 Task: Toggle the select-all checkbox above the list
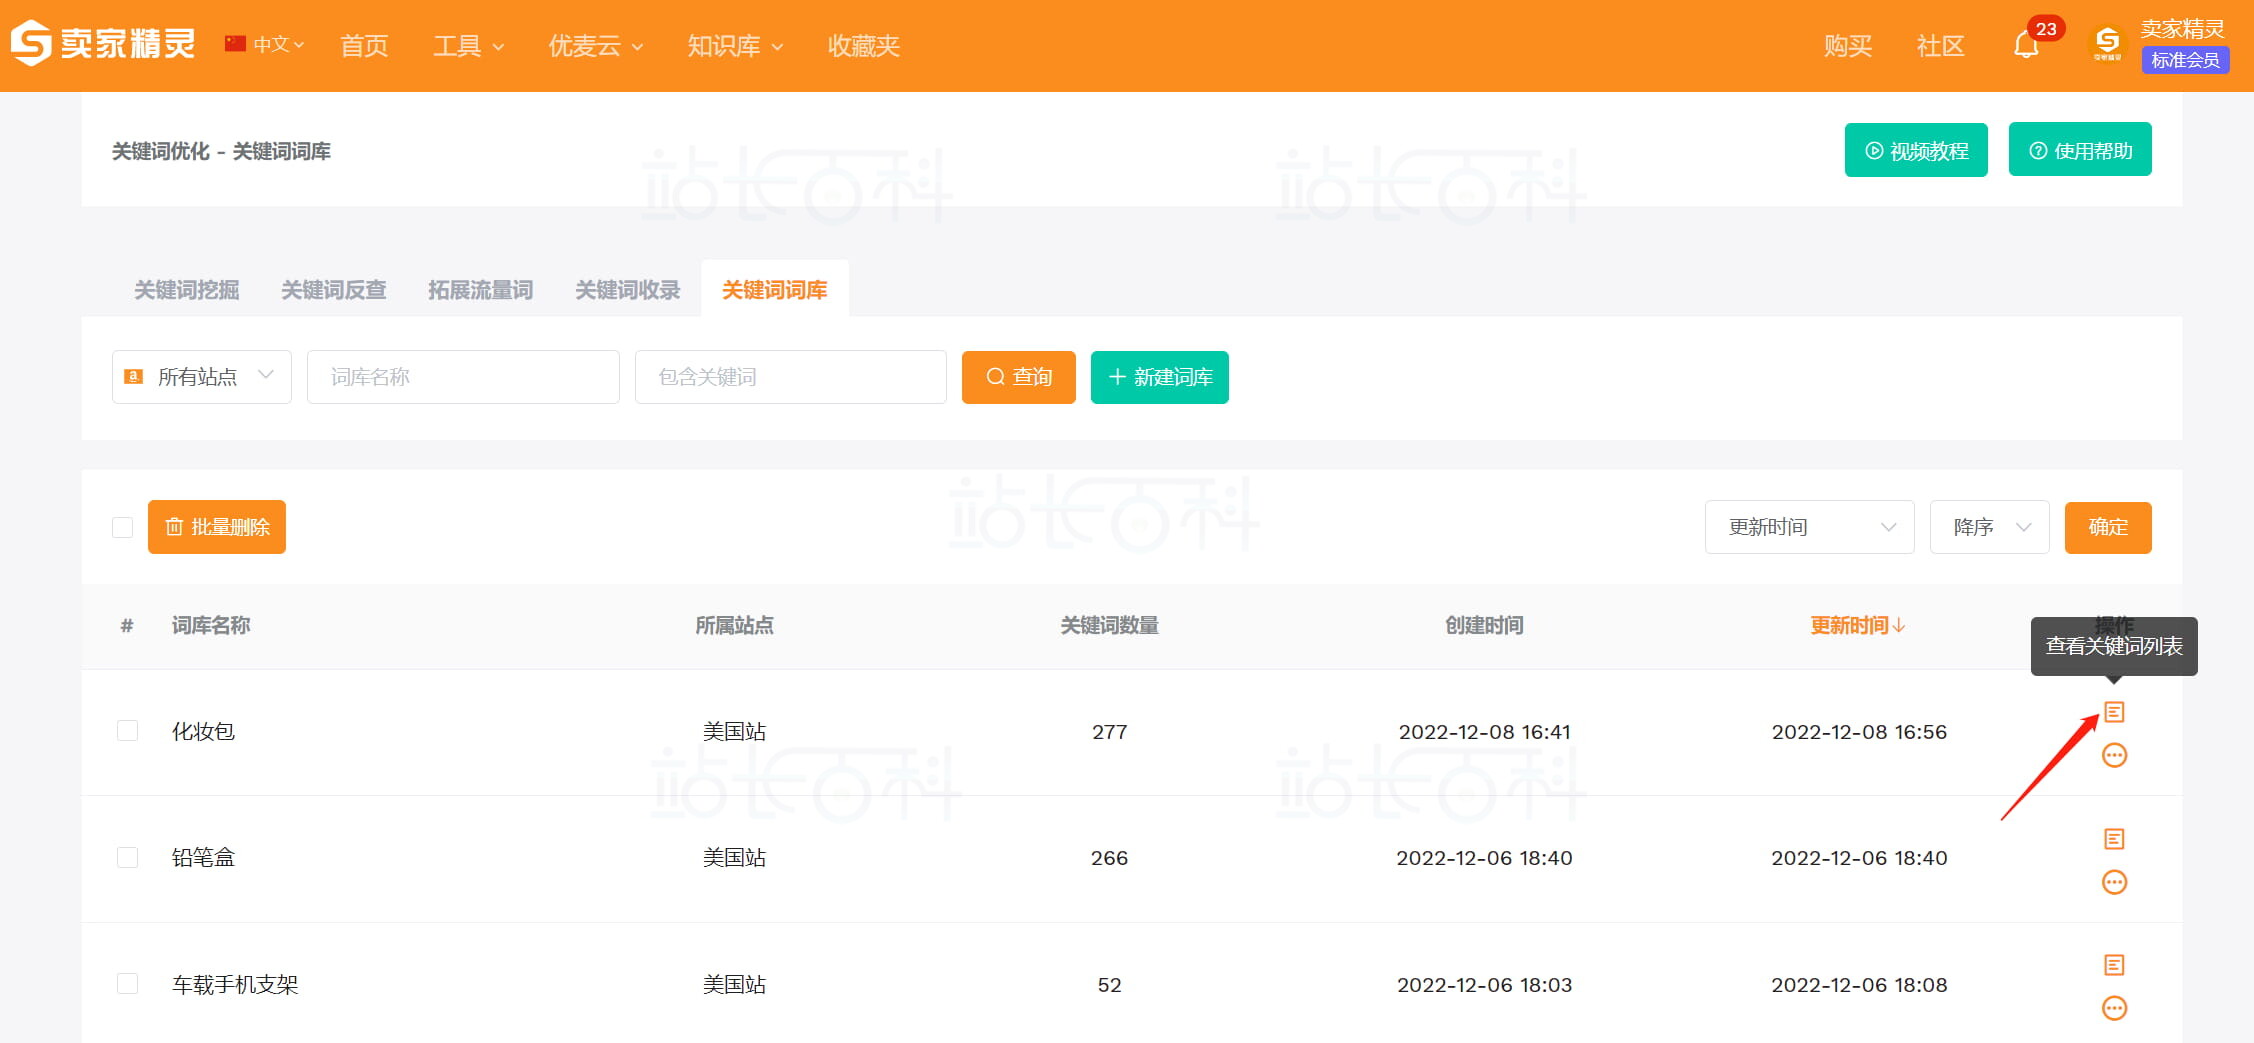pyautogui.click(x=120, y=526)
